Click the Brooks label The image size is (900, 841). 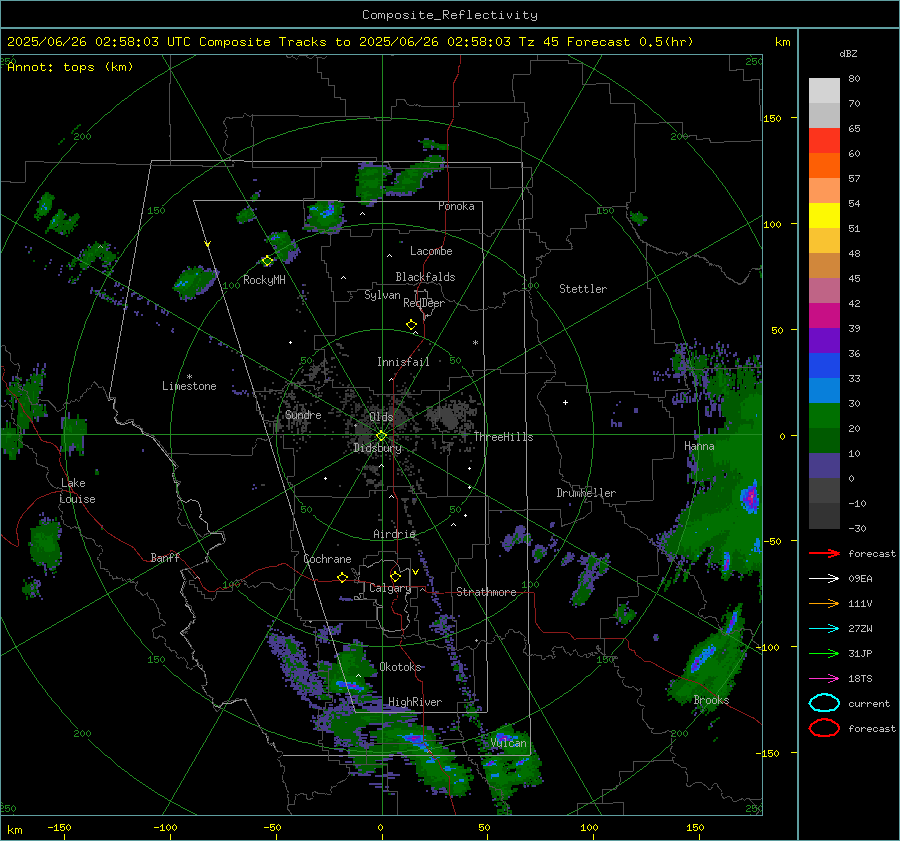[711, 700]
